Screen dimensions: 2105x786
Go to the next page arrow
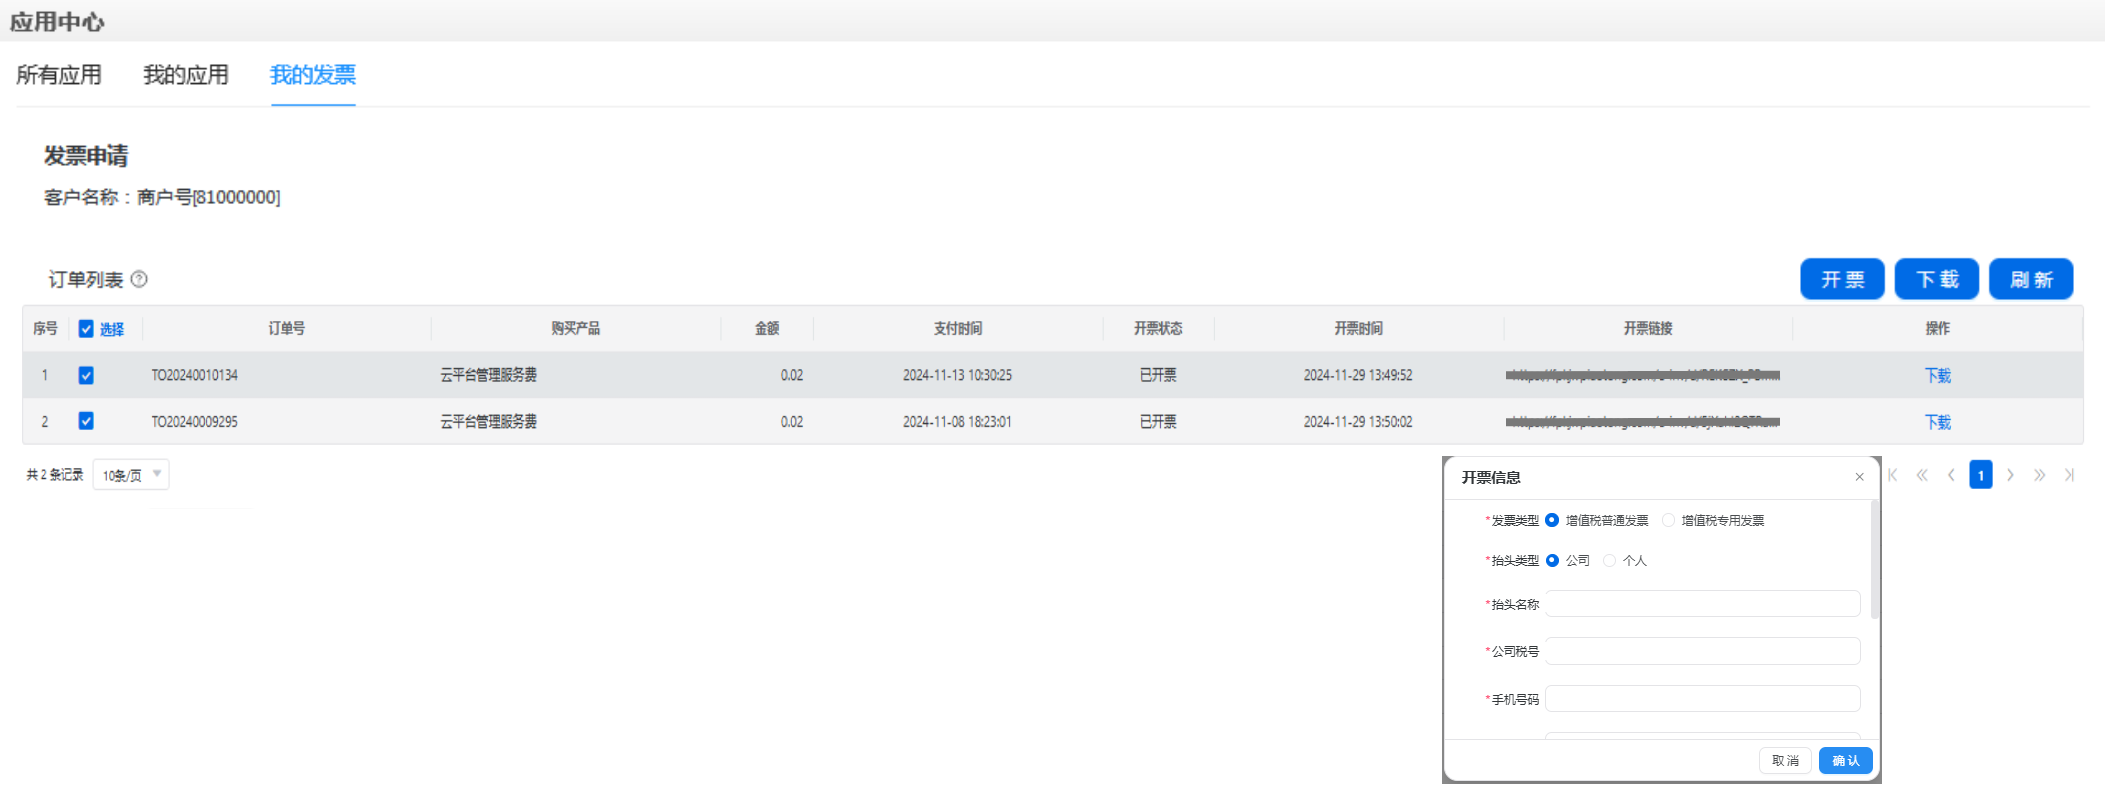tap(2010, 475)
